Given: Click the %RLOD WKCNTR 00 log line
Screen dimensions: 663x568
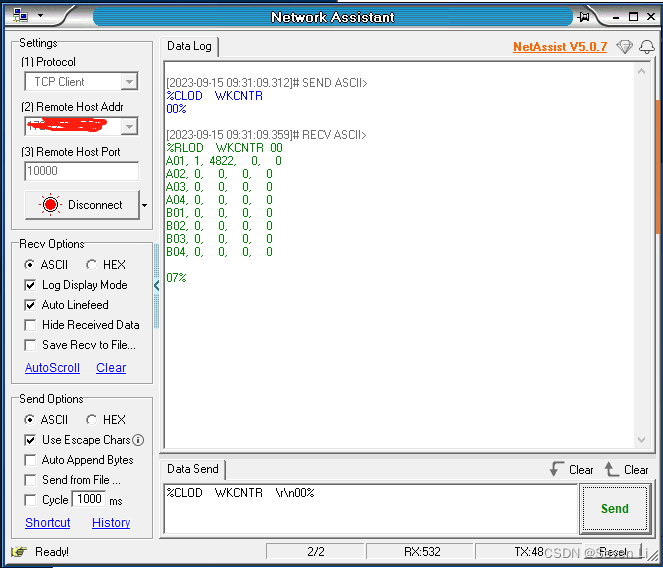Looking at the screenshot, I should point(224,148).
